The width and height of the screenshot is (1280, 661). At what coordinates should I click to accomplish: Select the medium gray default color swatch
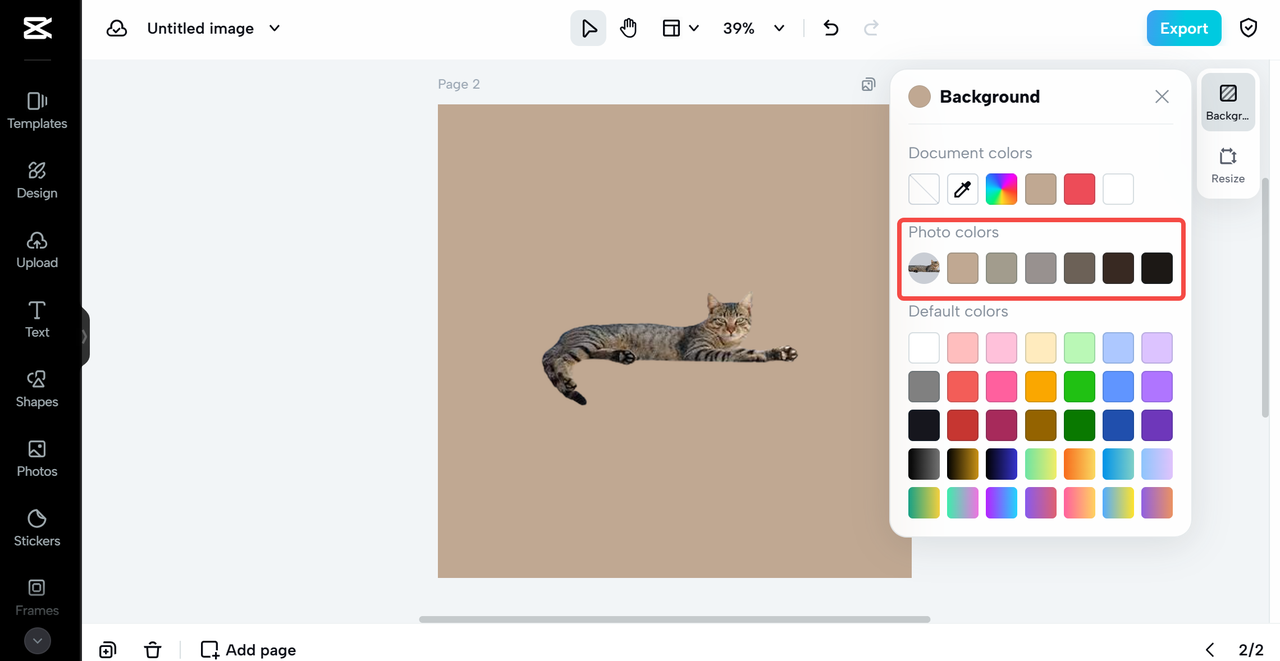pyautogui.click(x=924, y=387)
